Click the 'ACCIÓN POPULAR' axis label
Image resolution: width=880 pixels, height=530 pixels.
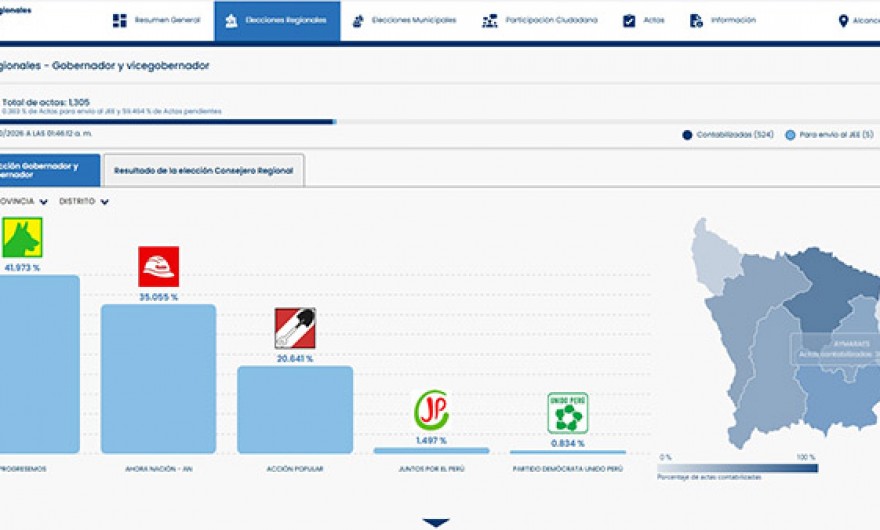[295, 469]
